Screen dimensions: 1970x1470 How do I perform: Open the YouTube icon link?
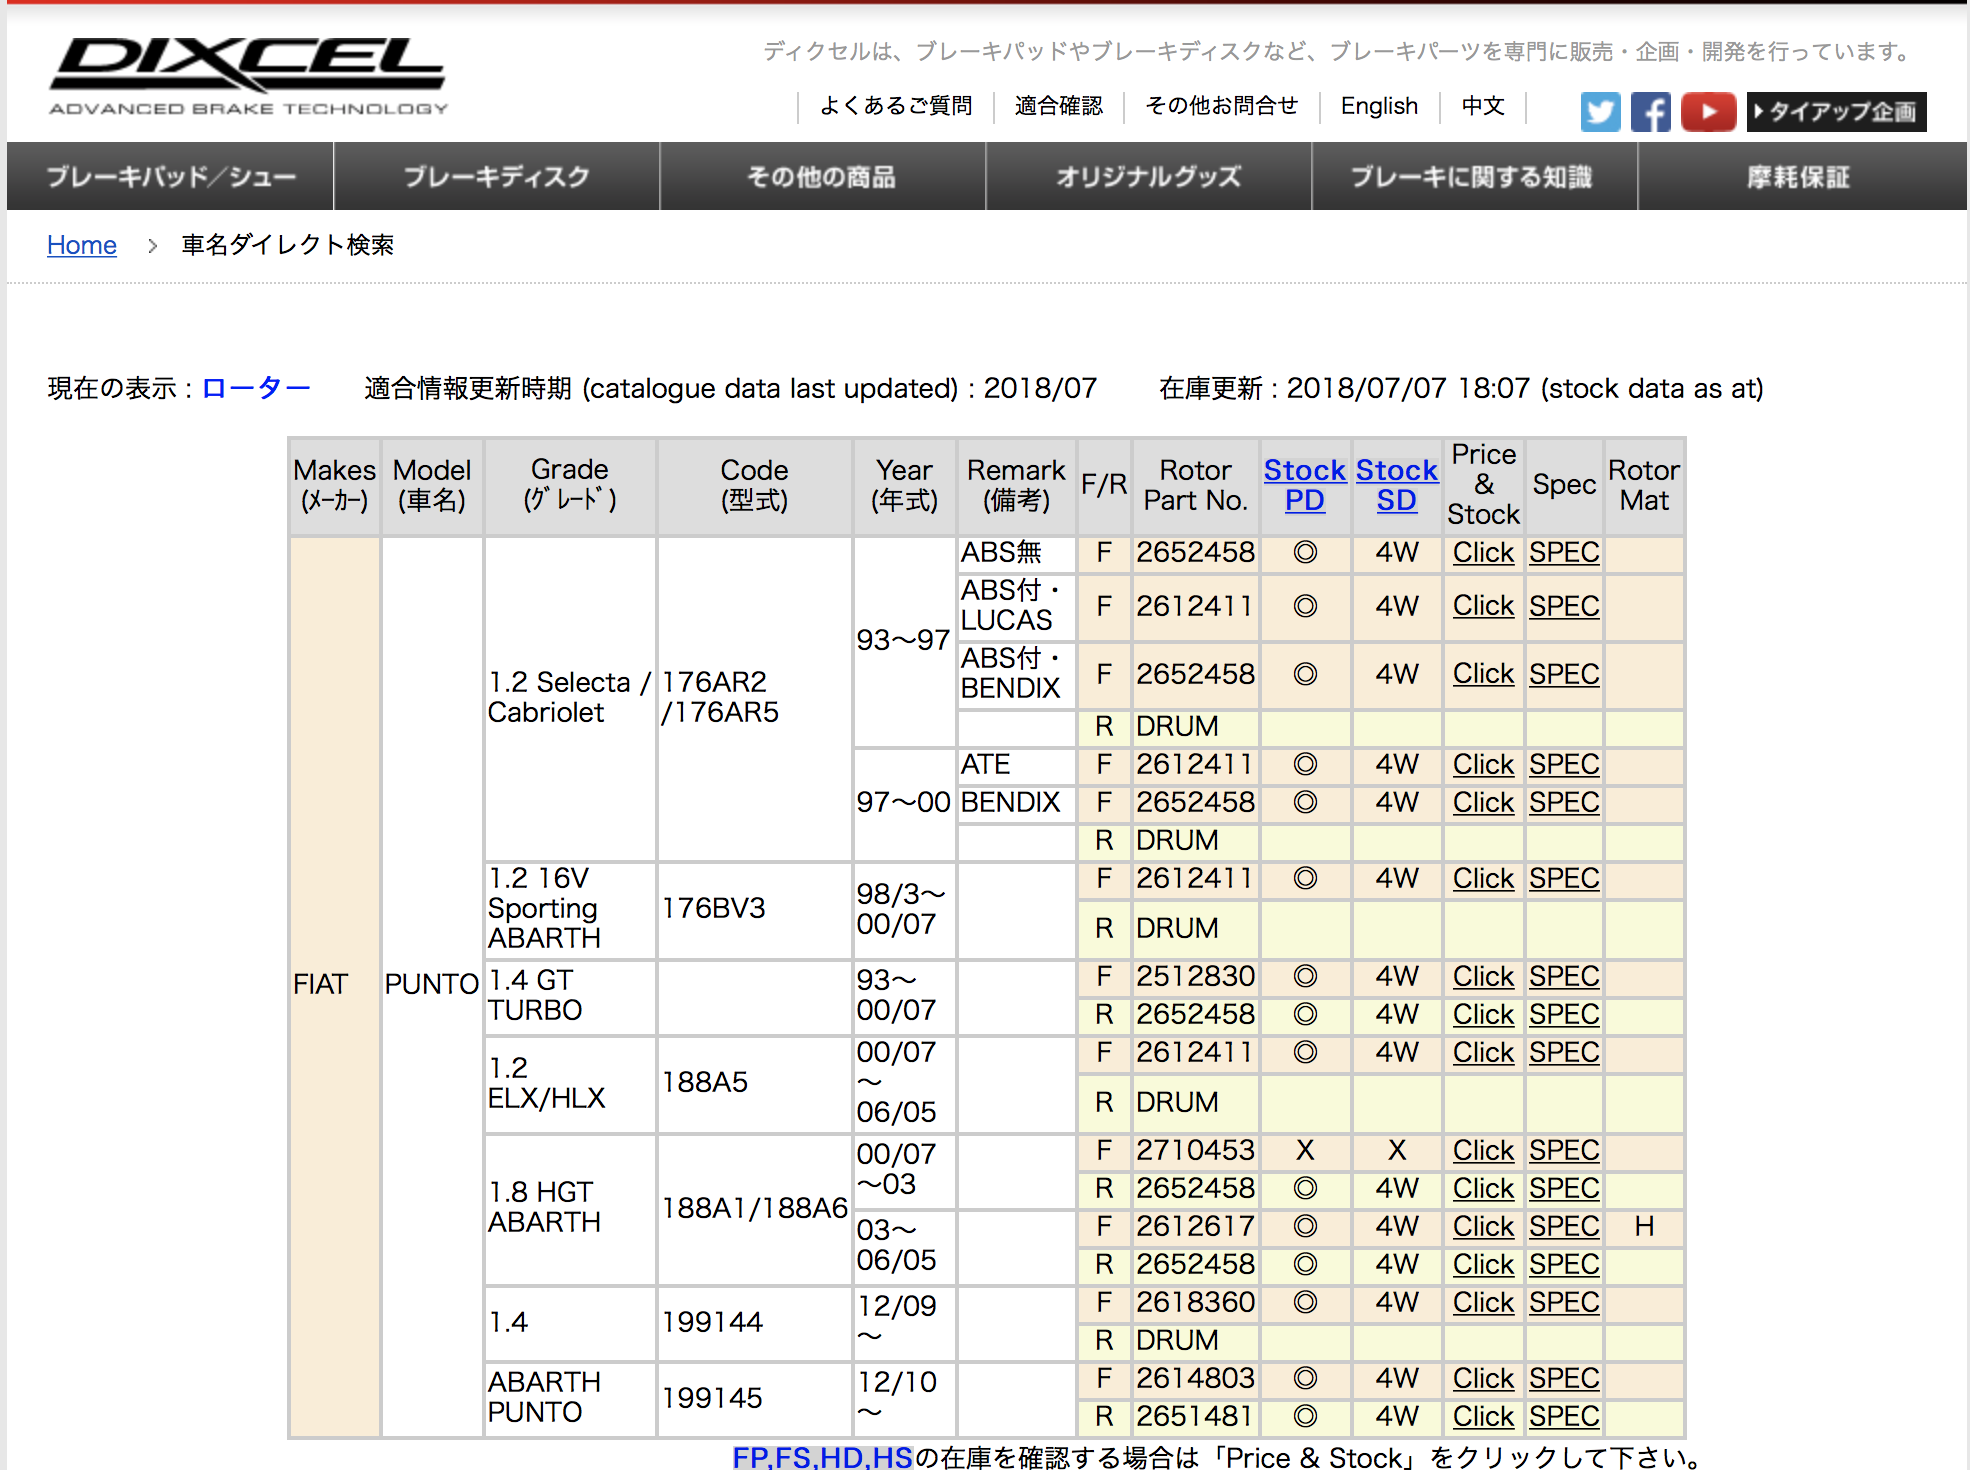(1708, 111)
